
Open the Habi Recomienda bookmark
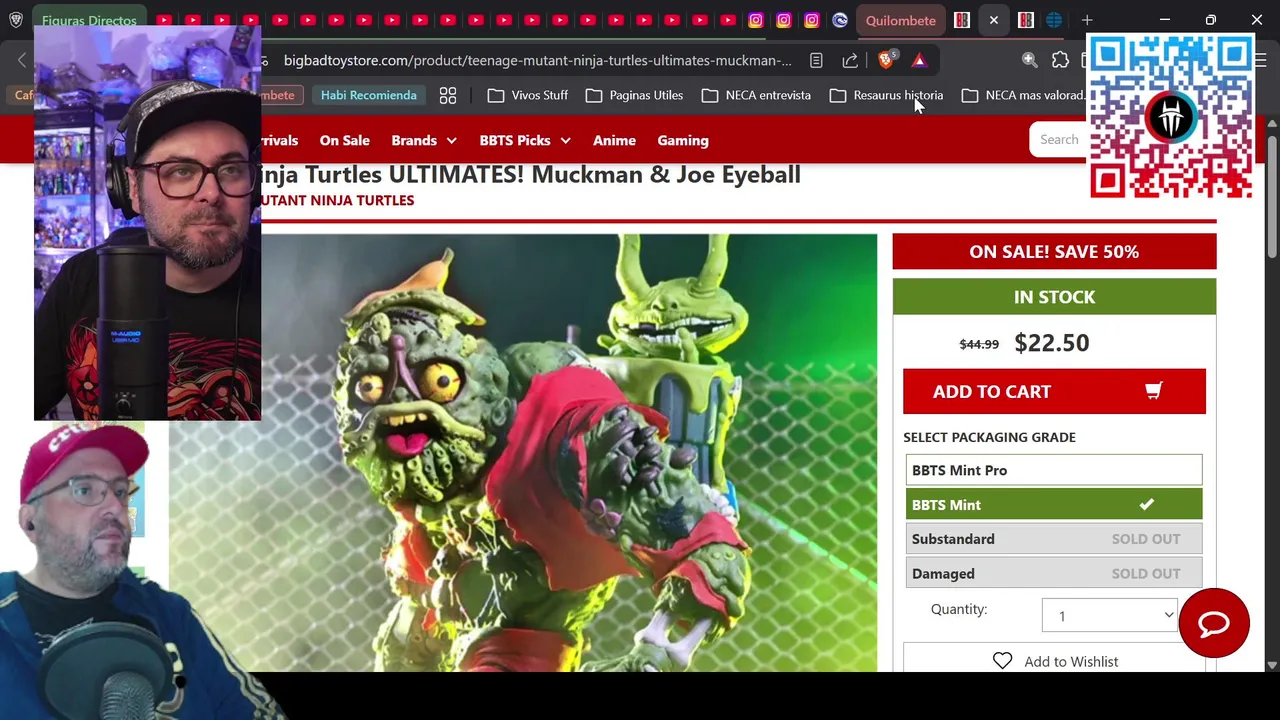[368, 95]
